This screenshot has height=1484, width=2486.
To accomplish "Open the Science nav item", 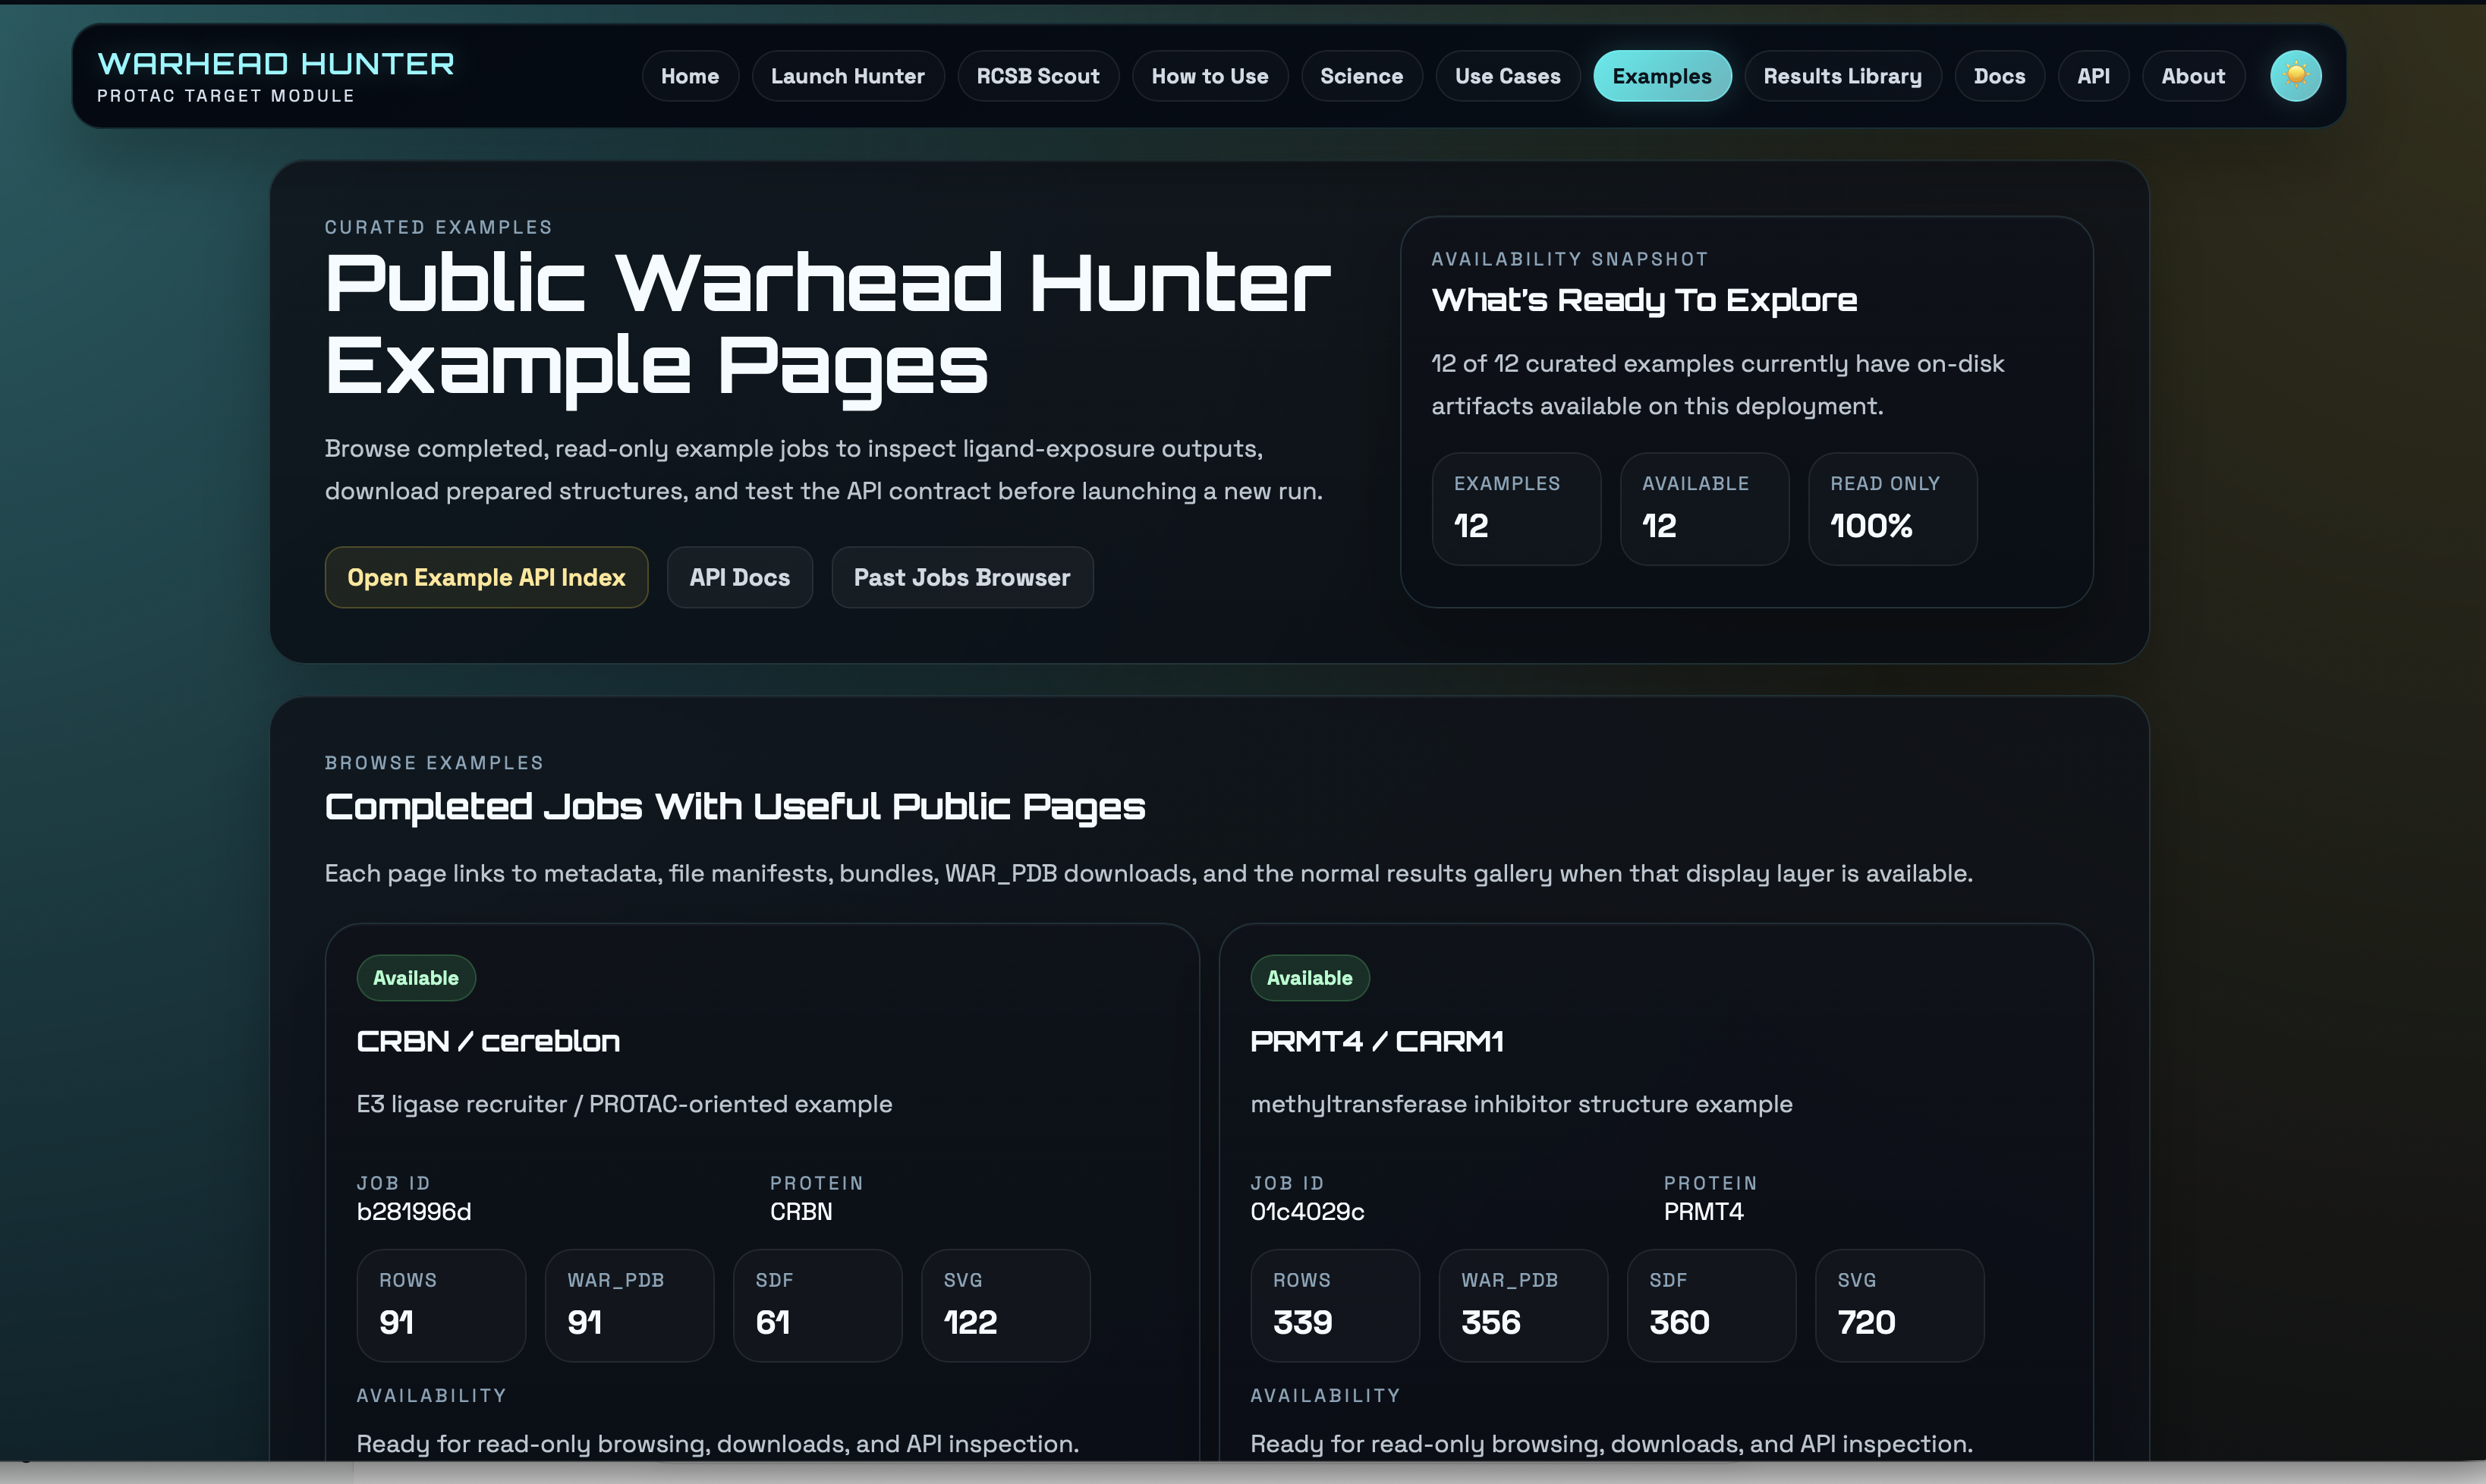I will coord(1361,76).
